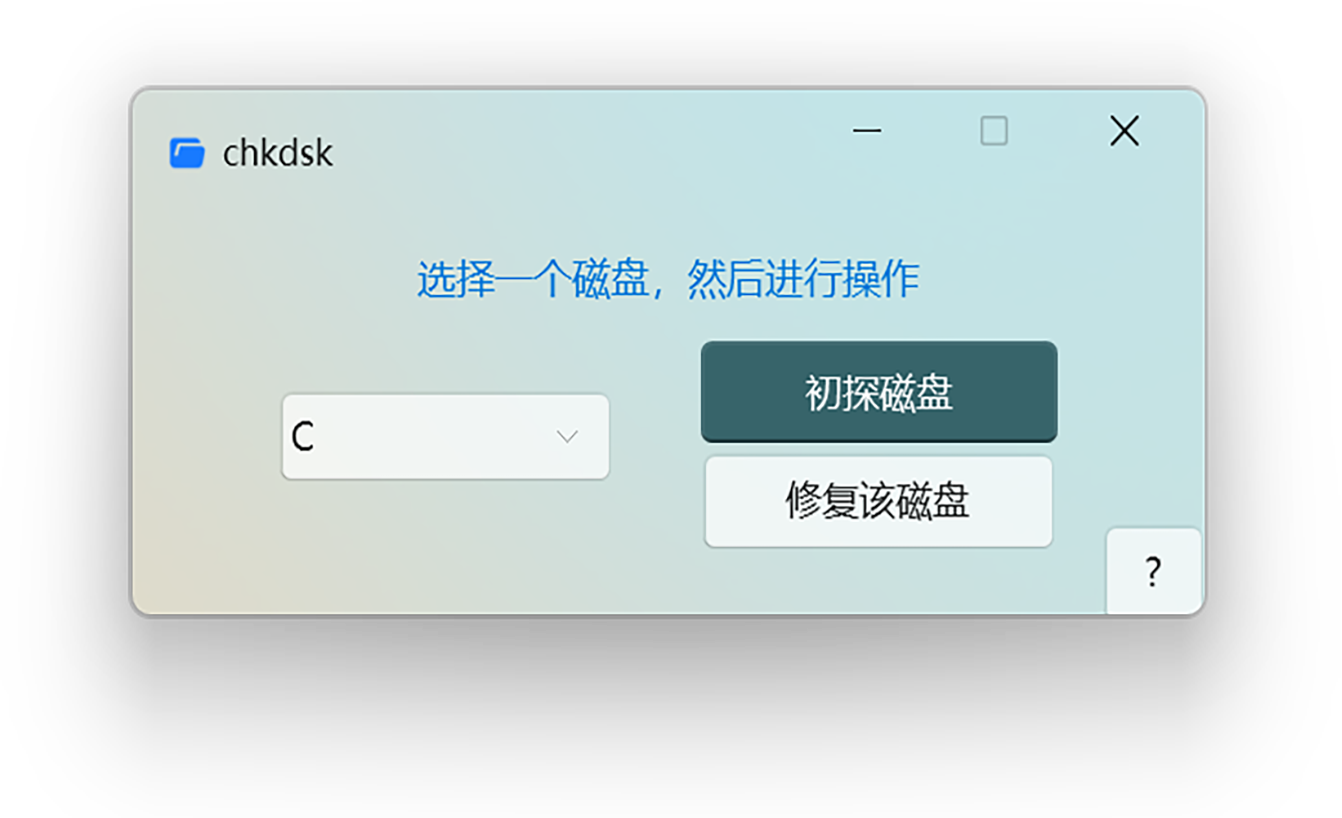Open help with the question mark button
The width and height of the screenshot is (1342, 818).
[x=1153, y=571]
